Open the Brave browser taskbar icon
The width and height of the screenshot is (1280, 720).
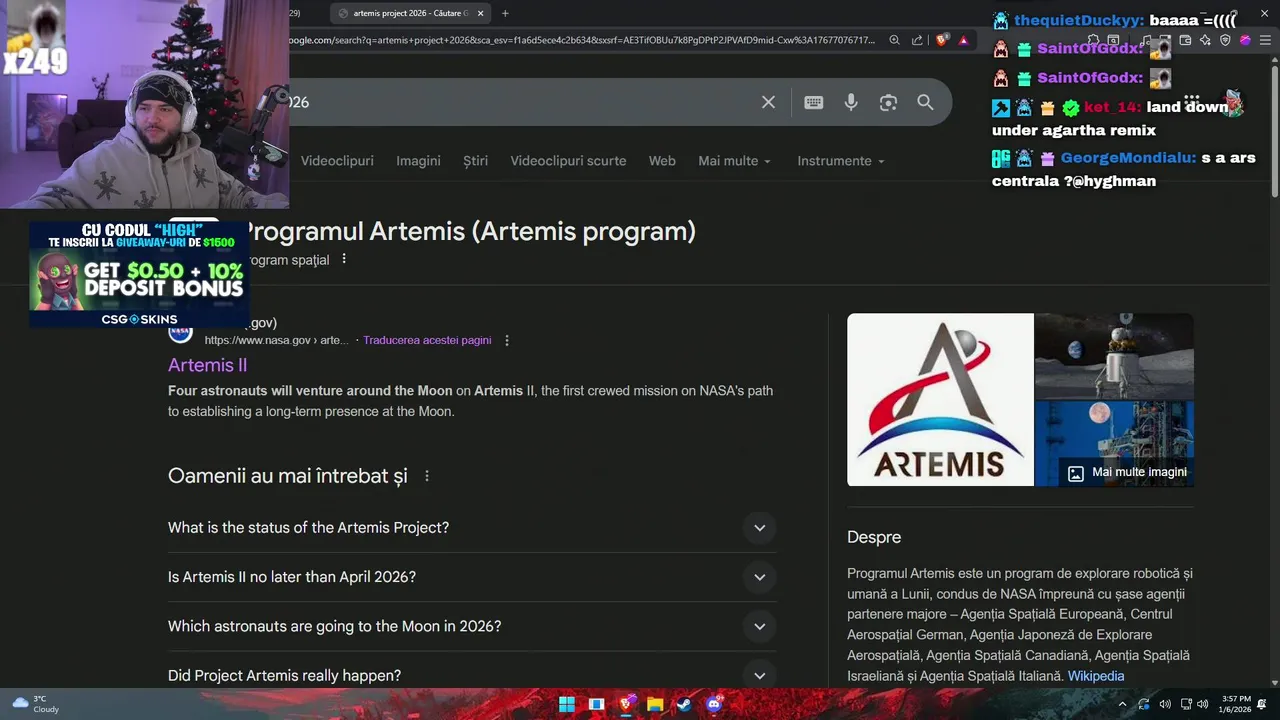click(x=626, y=704)
